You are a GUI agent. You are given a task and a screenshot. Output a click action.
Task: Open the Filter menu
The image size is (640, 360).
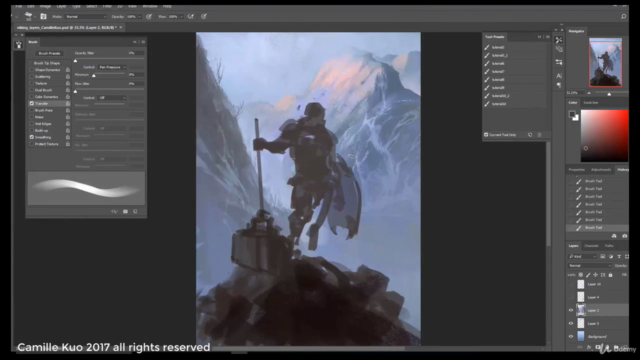(x=107, y=6)
